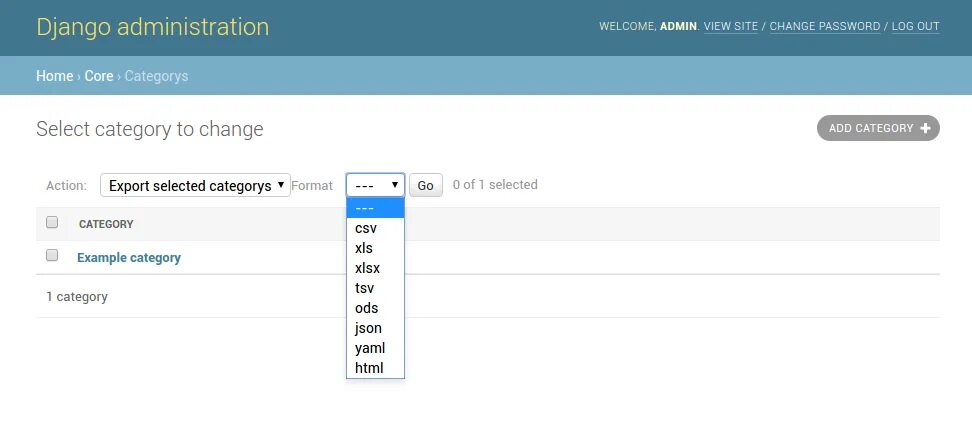The width and height of the screenshot is (972, 423).
Task: Choose xlsx export format
Action: pyautogui.click(x=375, y=268)
